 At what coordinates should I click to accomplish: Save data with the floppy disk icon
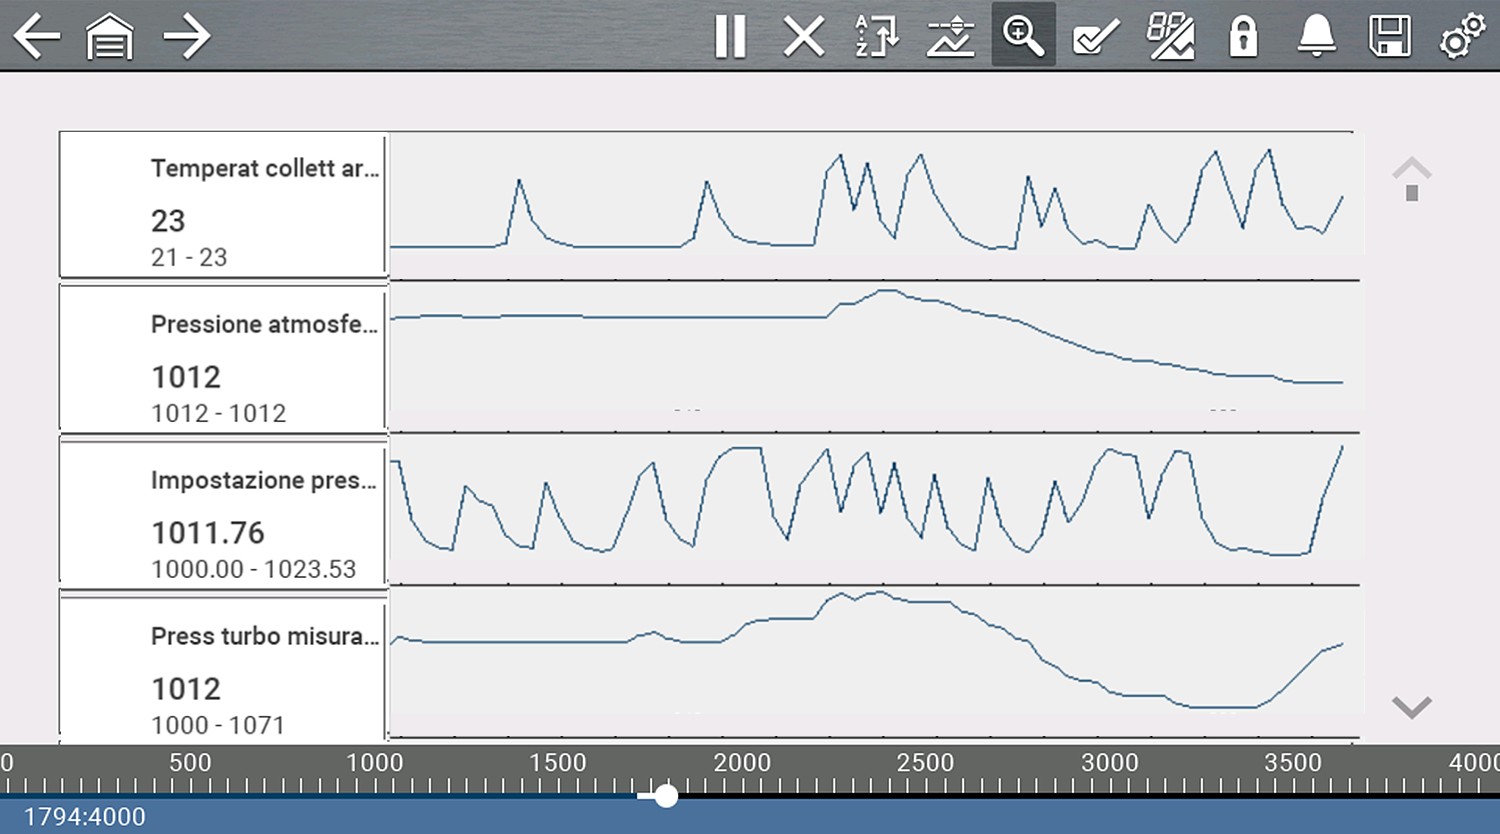point(1389,37)
